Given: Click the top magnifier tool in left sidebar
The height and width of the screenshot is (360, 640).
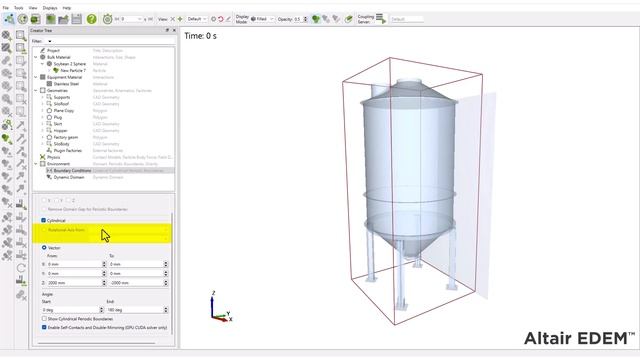Looking at the screenshot, I should (7, 36).
